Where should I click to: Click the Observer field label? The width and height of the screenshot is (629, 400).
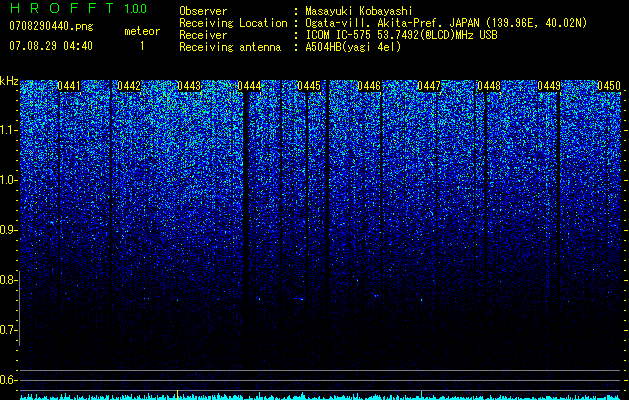[203, 11]
